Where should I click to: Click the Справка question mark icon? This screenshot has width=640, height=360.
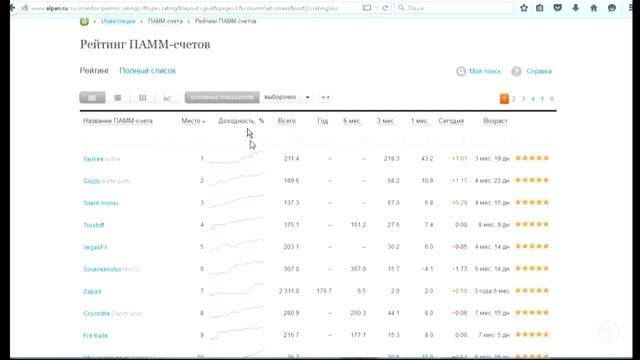[516, 71]
